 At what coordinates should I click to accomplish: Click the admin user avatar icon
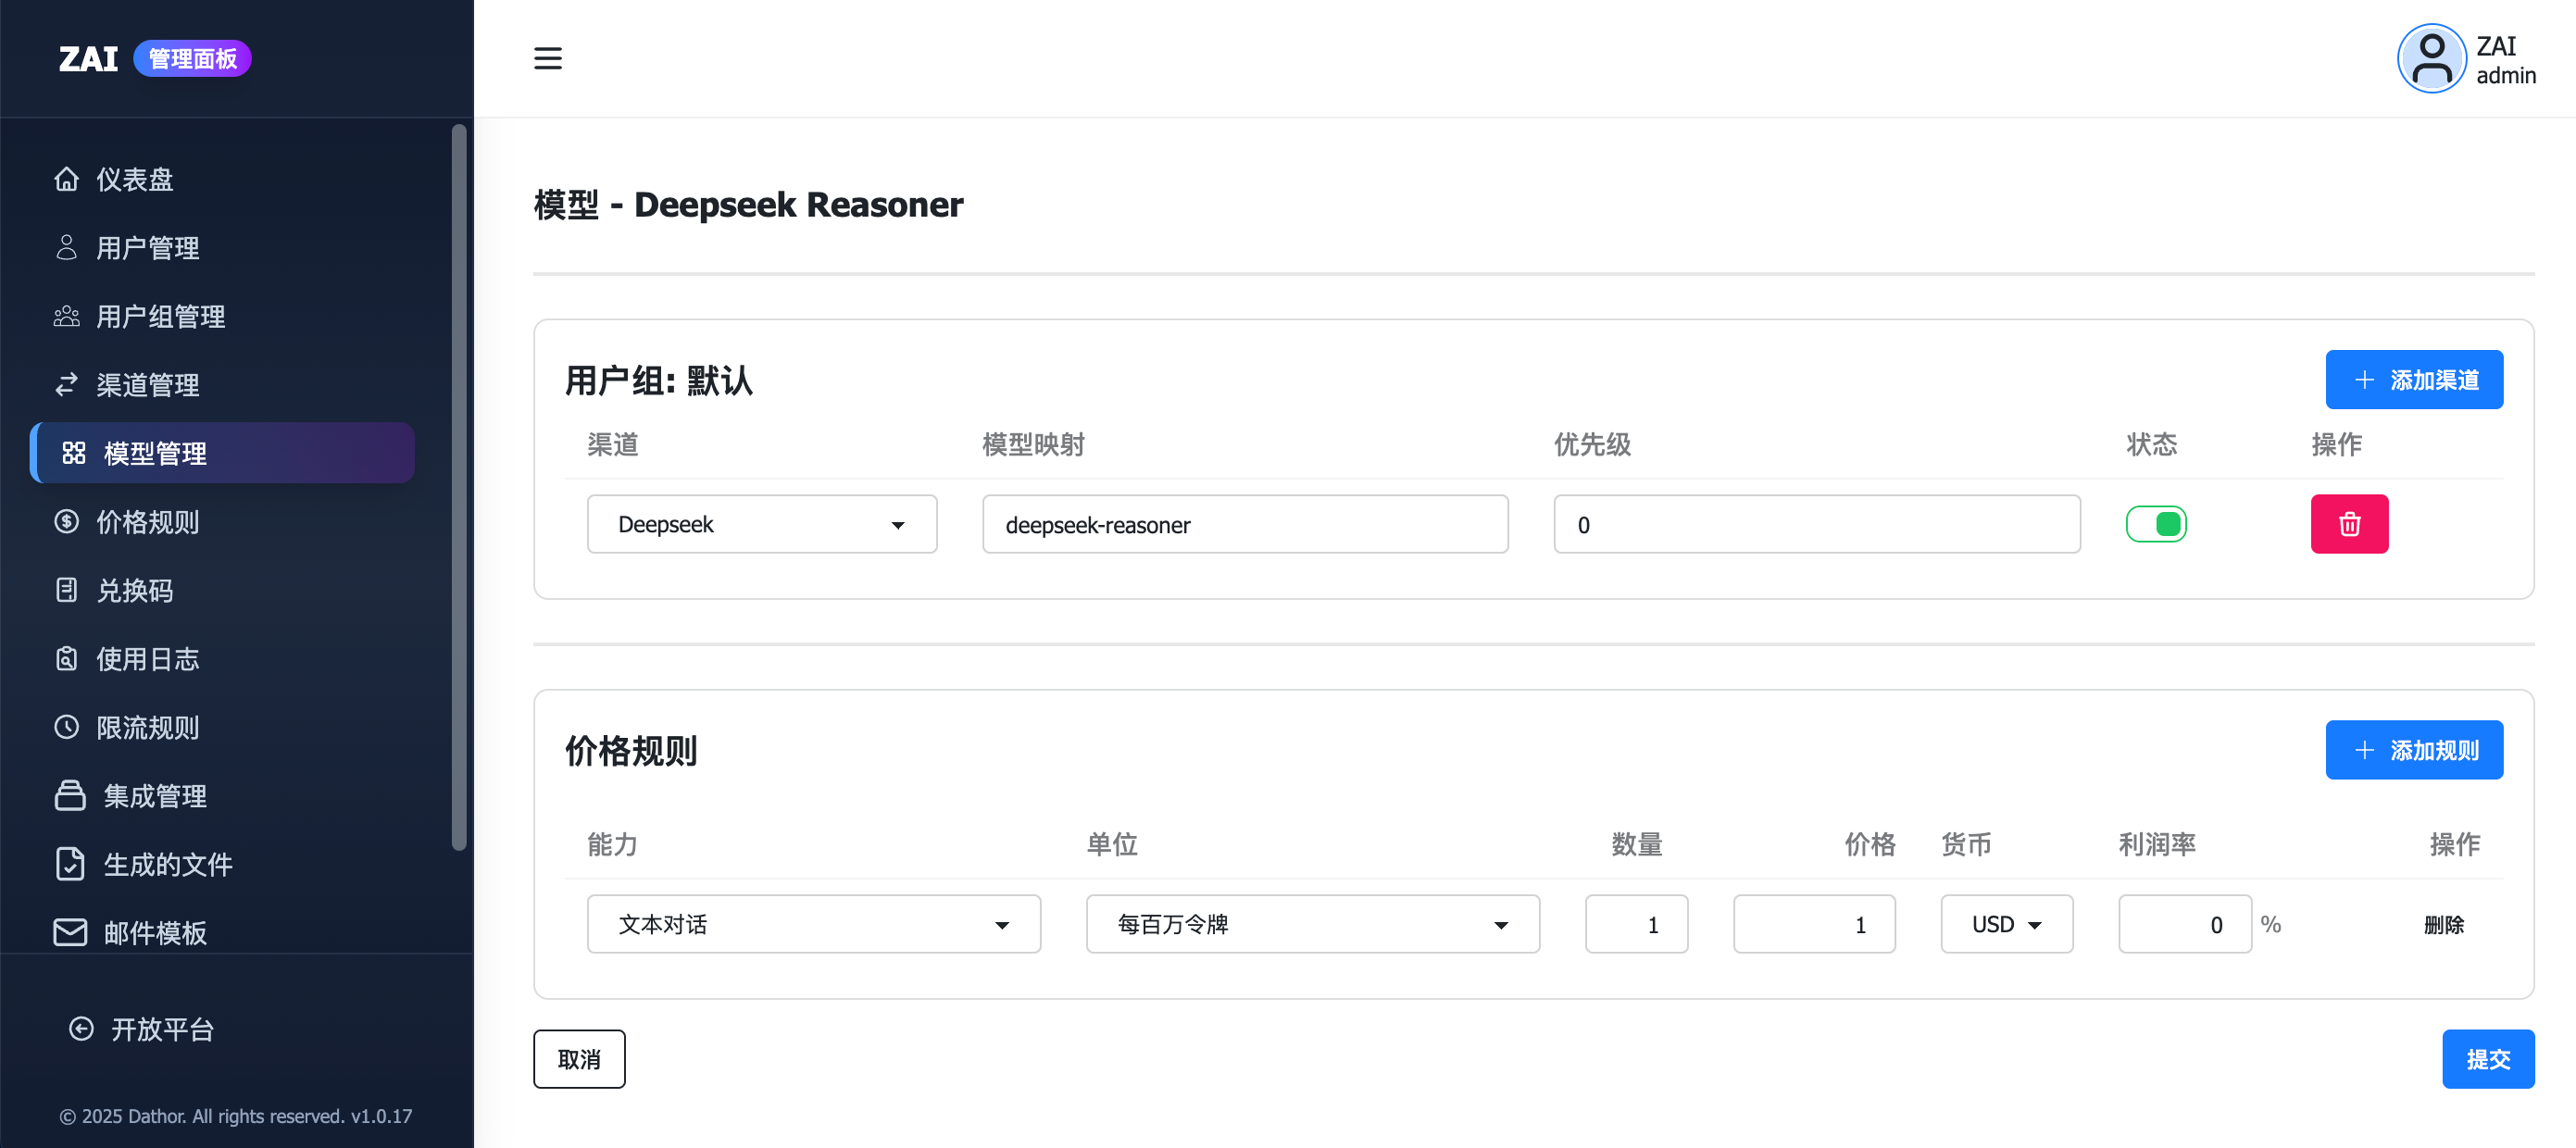(x=2431, y=59)
